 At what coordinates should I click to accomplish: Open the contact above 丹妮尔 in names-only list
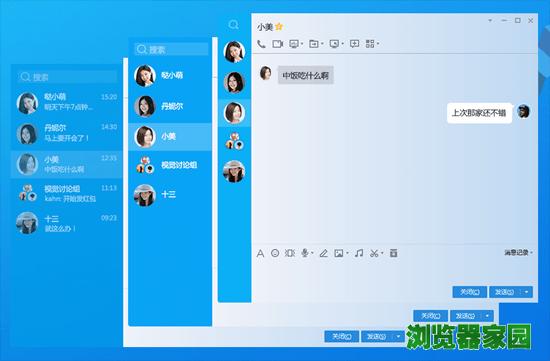coord(170,76)
